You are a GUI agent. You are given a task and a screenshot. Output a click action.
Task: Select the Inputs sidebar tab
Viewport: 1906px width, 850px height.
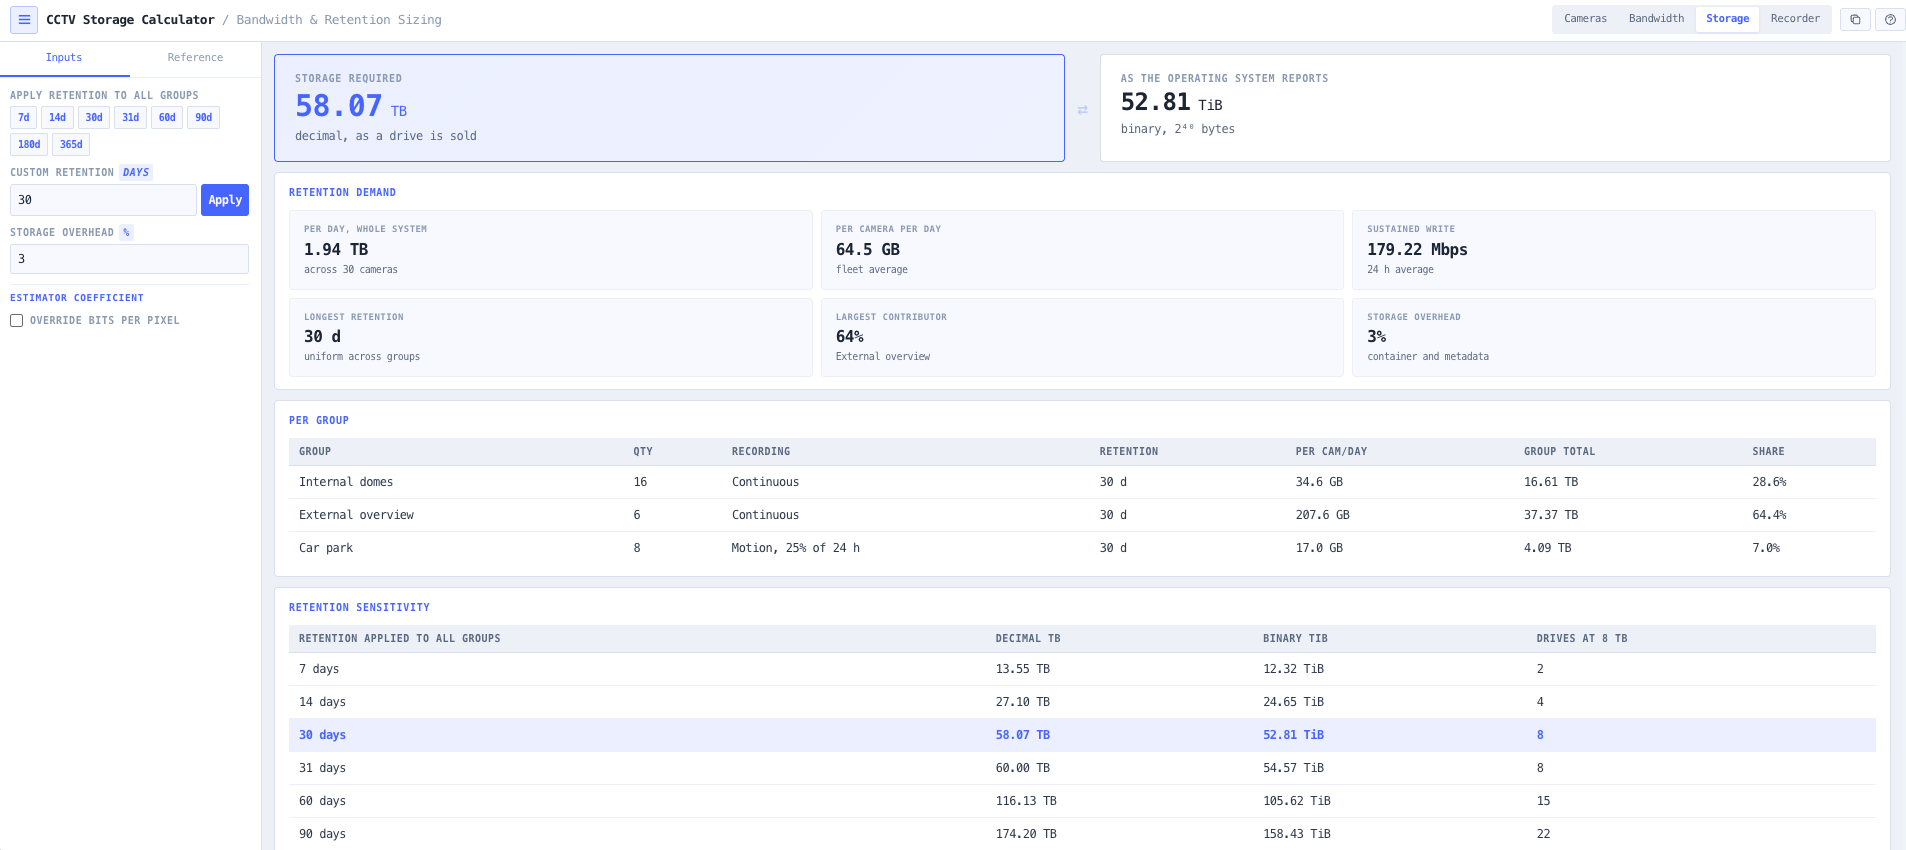click(x=64, y=58)
